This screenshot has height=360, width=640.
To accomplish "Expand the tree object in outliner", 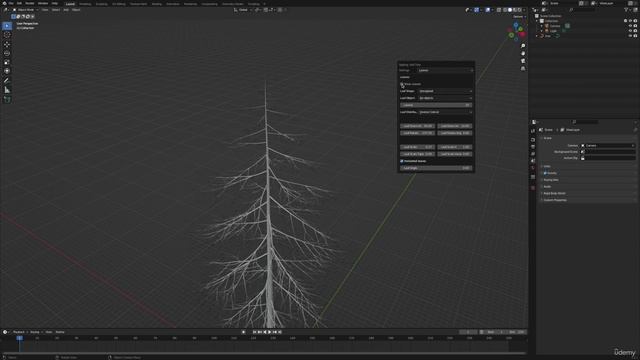I will point(538,36).
